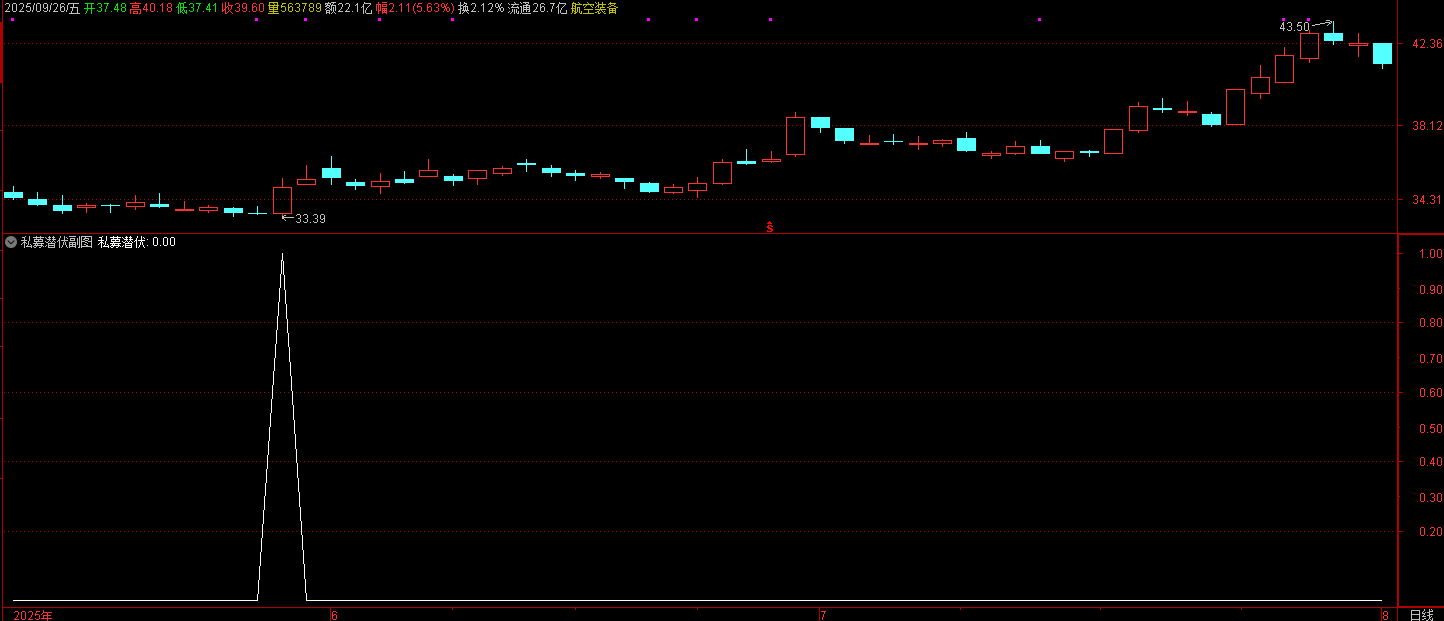Click the month 7 timeline marker
The image size is (1444, 621).
click(823, 615)
